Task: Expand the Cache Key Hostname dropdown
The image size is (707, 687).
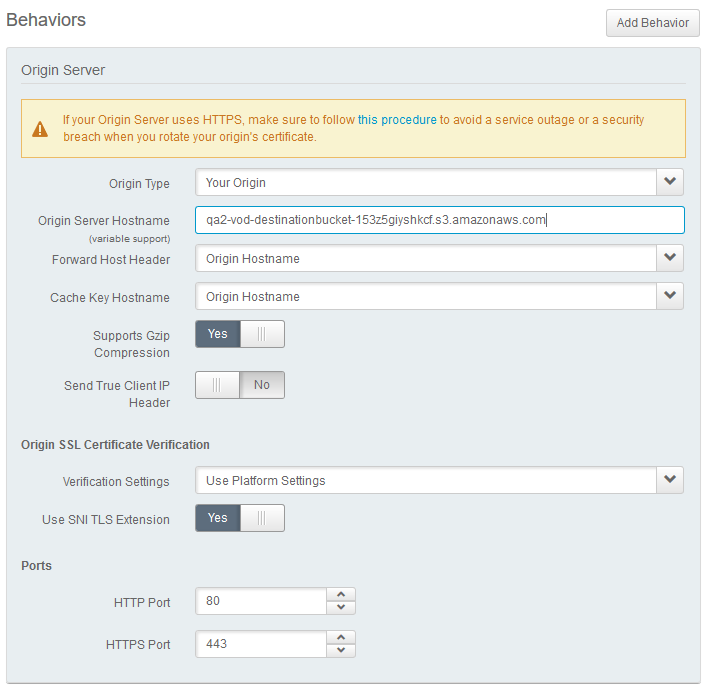Action: [670, 297]
